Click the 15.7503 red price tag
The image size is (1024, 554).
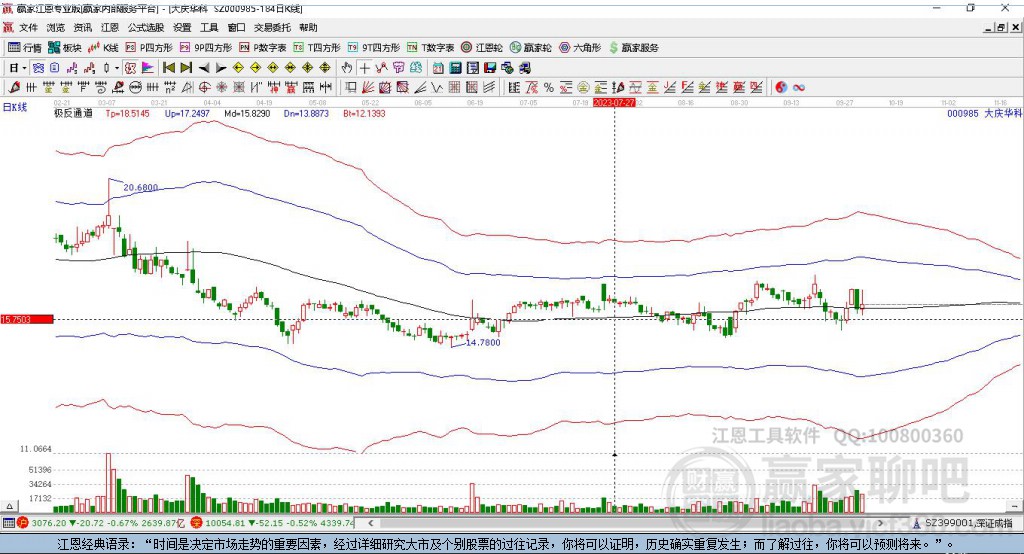[x=27, y=319]
